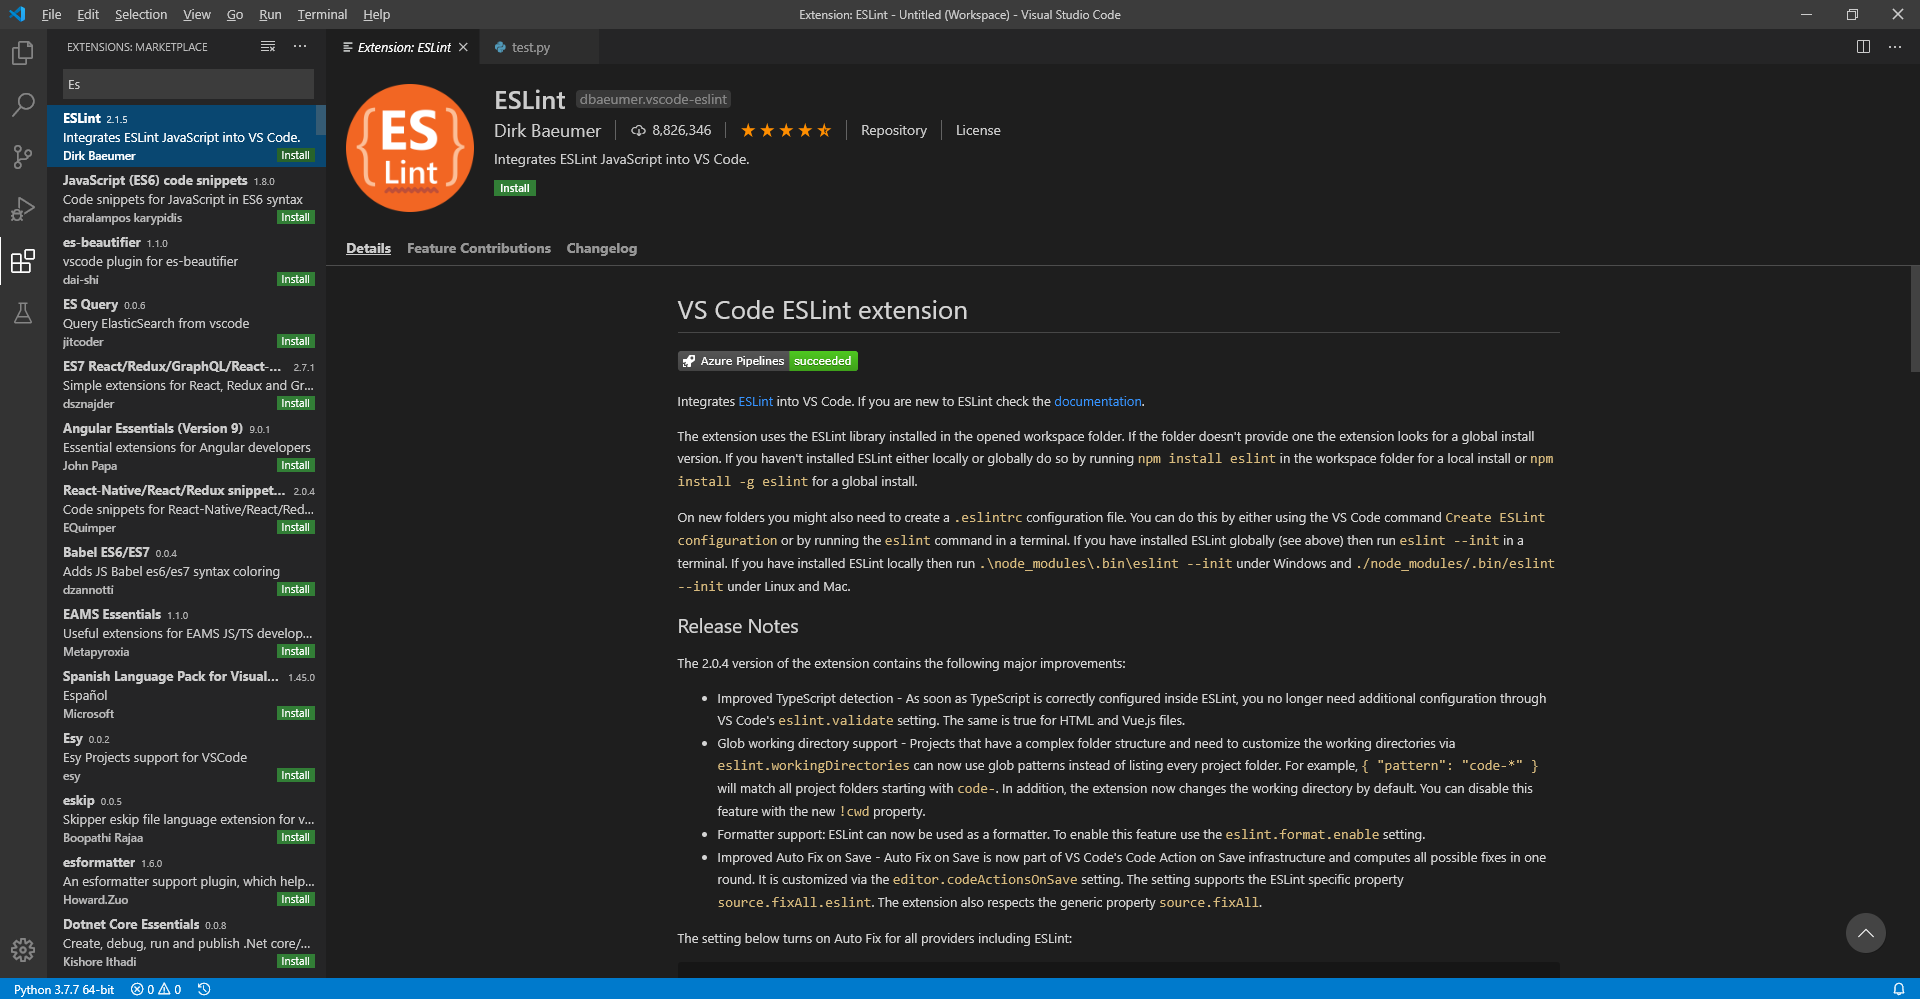Select the Extension: ESLint editor tab
The image size is (1920, 999).
[x=404, y=47]
